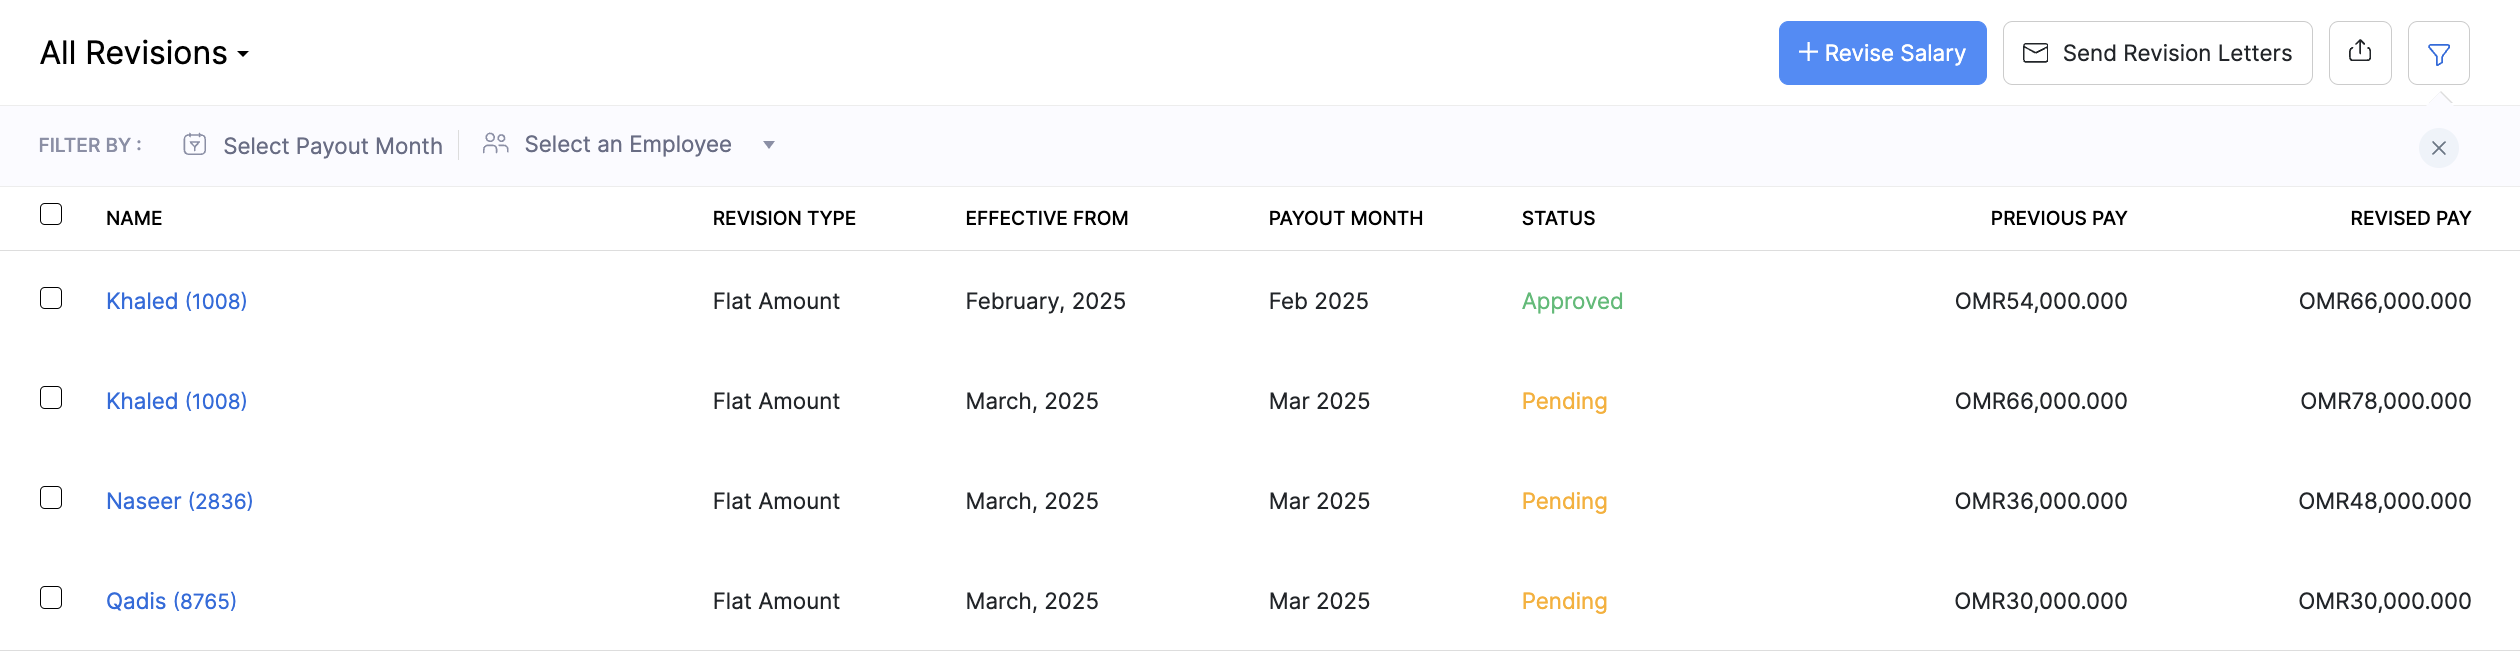This screenshot has width=2520, height=656.
Task: Click the envelope icon in Send Revision Letters
Action: [2035, 53]
